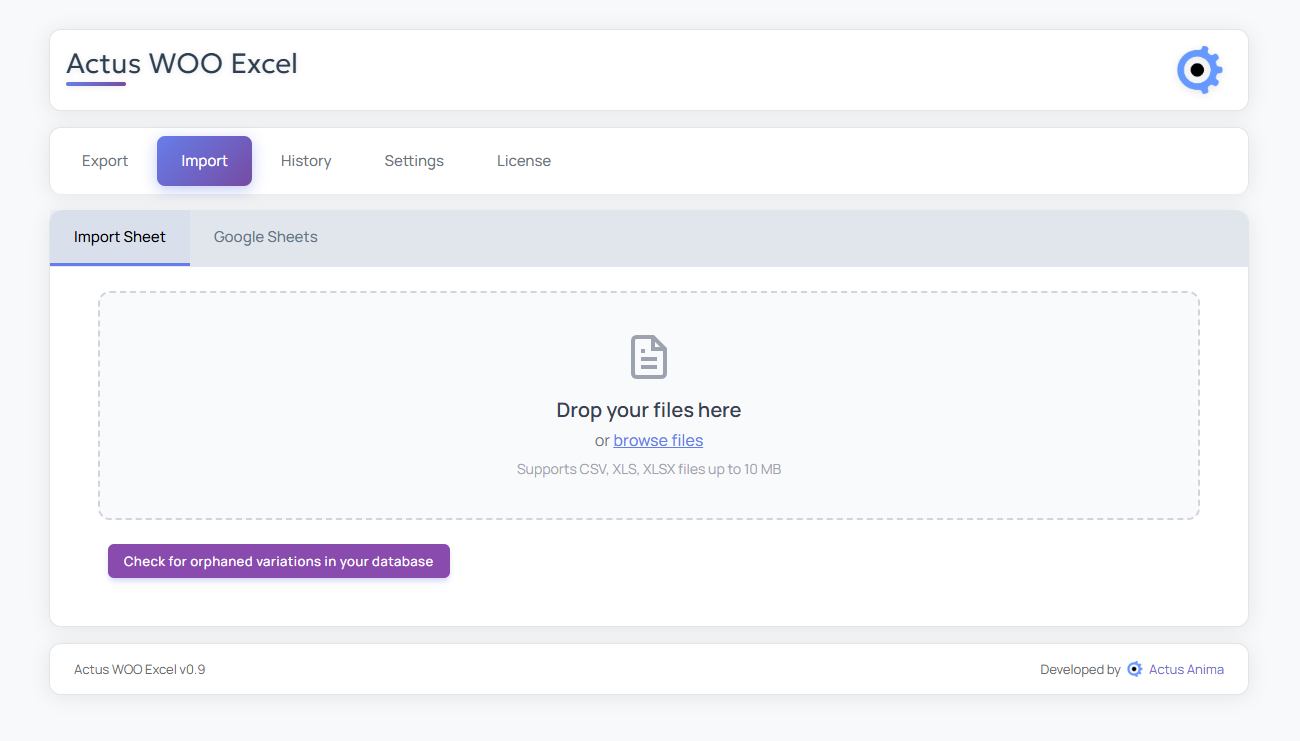
Task: Click the browse files link
Action: pos(658,440)
